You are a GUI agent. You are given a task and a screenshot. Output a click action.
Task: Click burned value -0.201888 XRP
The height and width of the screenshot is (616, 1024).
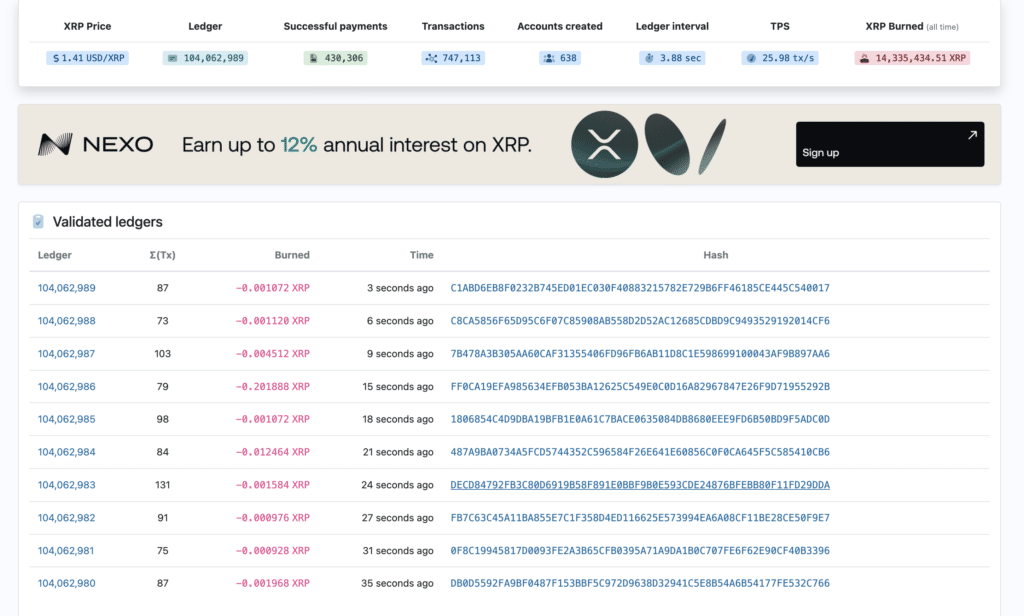(x=272, y=387)
